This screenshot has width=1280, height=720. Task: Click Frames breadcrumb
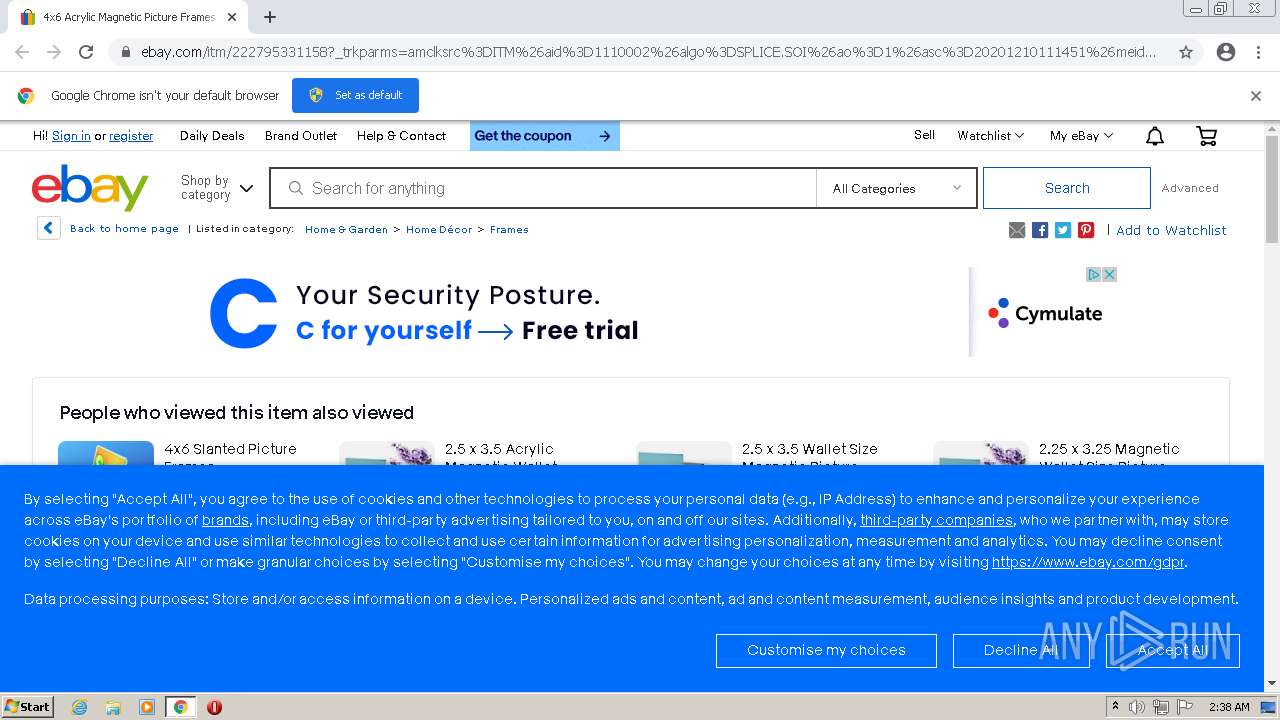tap(509, 229)
